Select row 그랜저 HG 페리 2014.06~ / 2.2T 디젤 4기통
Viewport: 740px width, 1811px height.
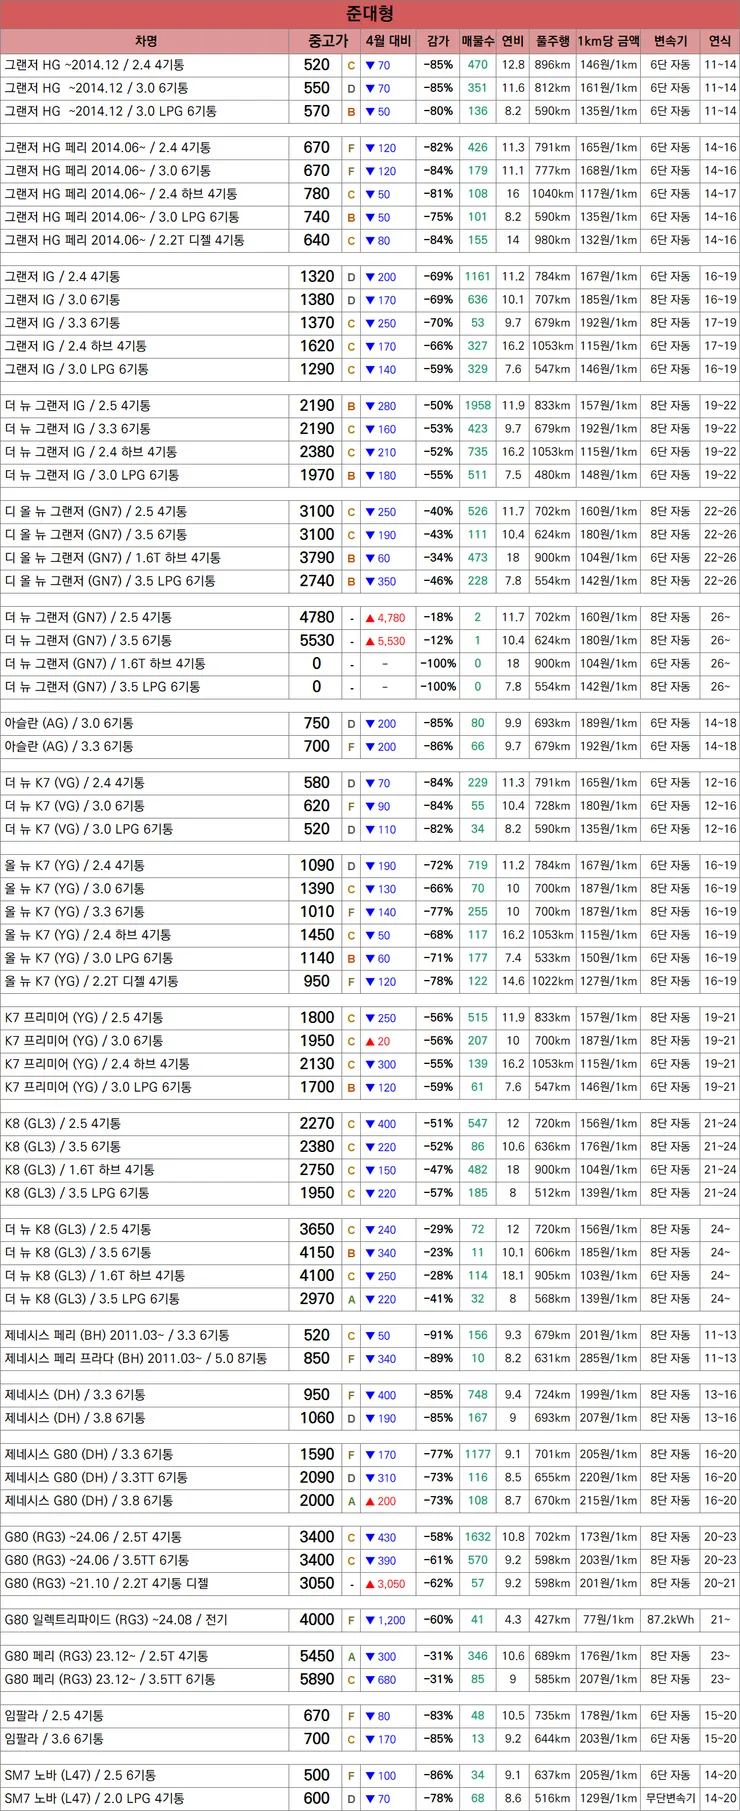[x=370, y=240]
